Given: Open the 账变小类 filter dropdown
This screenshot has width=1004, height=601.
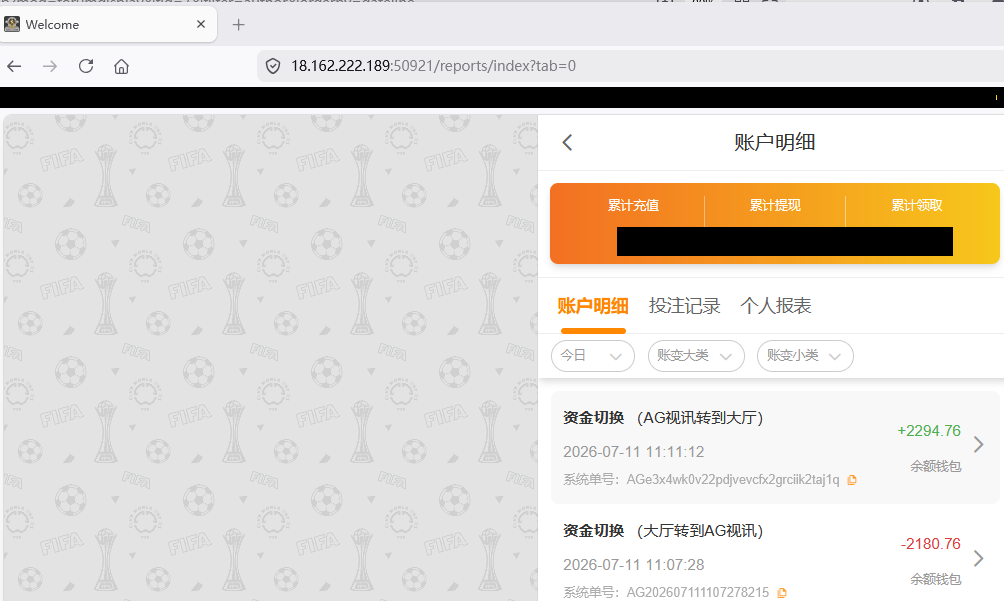Looking at the screenshot, I should [x=805, y=356].
